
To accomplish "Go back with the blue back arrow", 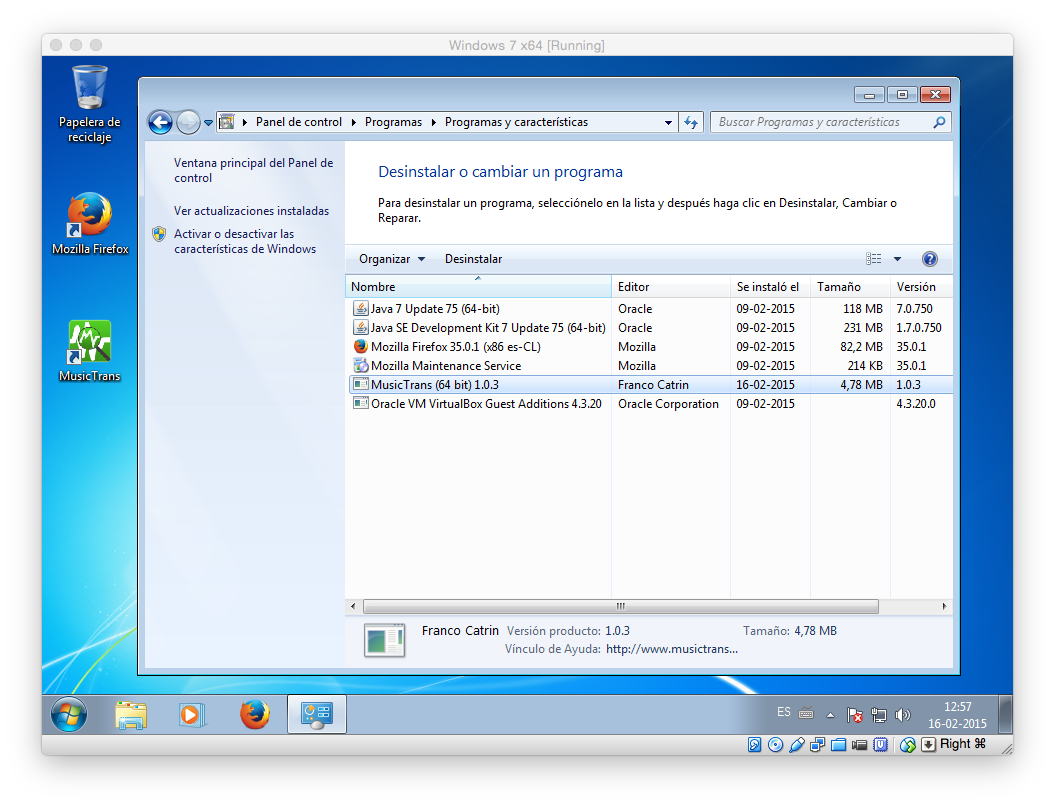I will pos(160,122).
